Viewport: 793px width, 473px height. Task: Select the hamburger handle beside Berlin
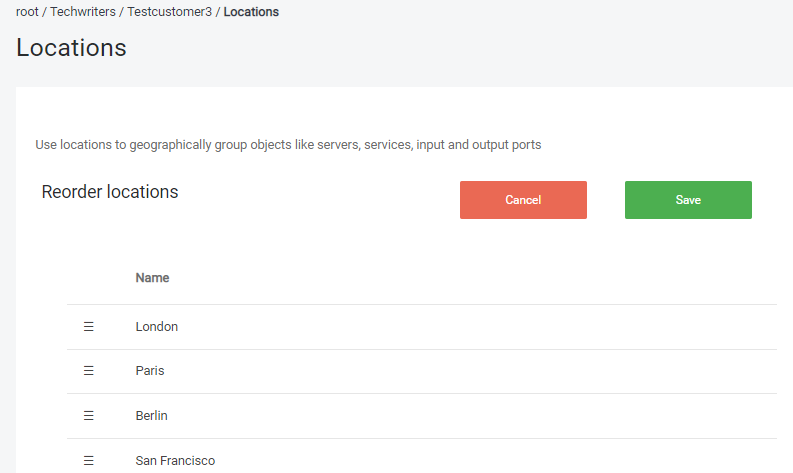pyautogui.click(x=88, y=415)
